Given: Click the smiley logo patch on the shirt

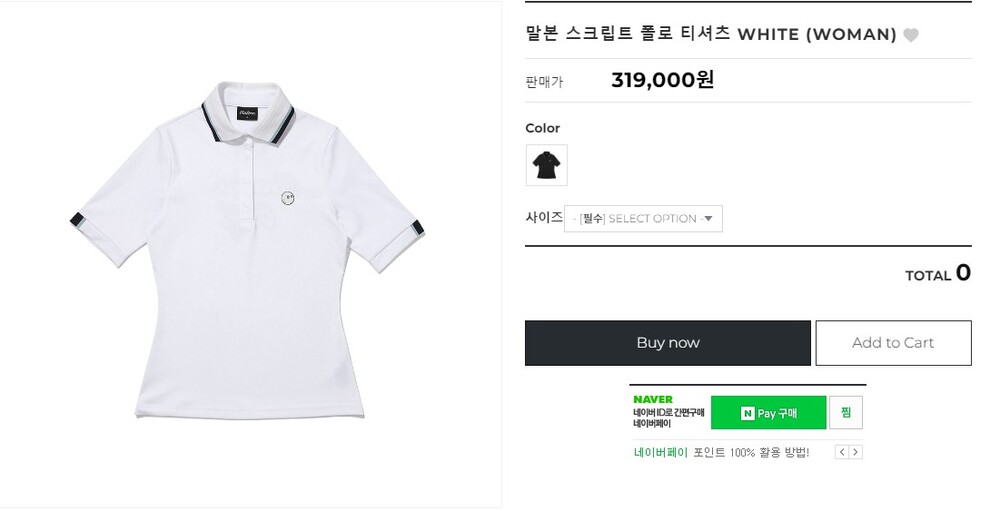Looking at the screenshot, I should 288,197.
